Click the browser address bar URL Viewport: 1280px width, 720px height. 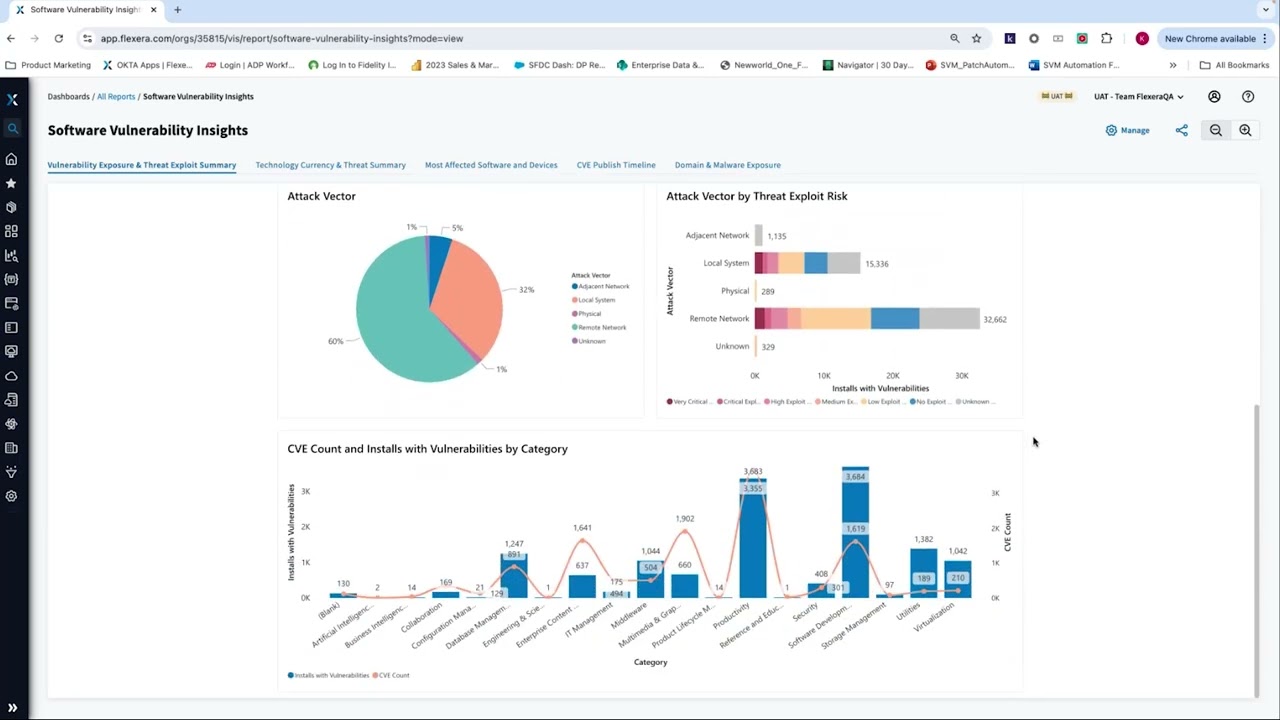282,38
